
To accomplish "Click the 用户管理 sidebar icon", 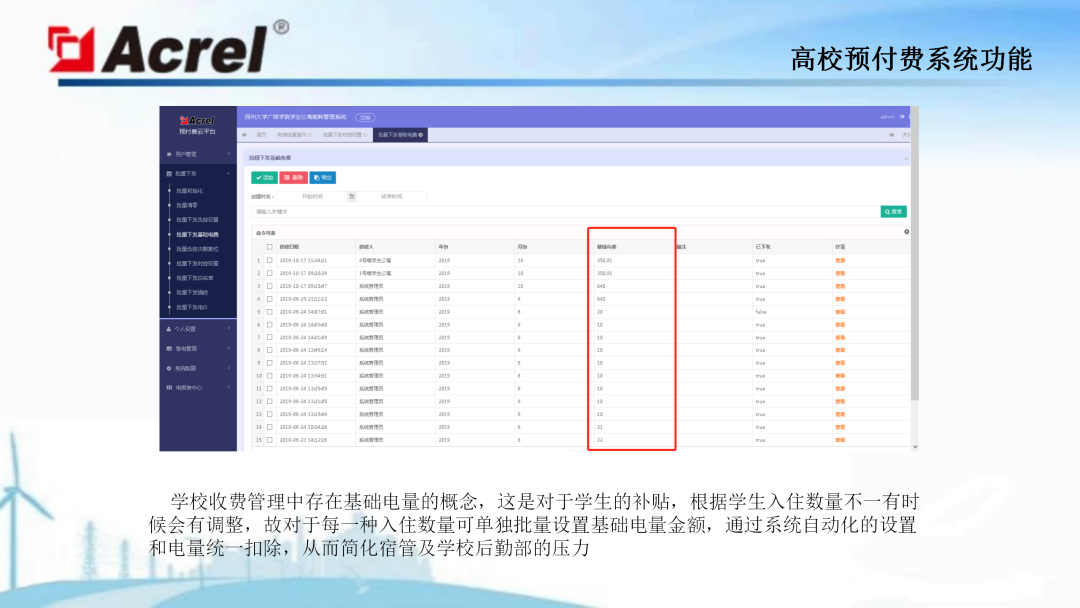I will click(x=167, y=154).
